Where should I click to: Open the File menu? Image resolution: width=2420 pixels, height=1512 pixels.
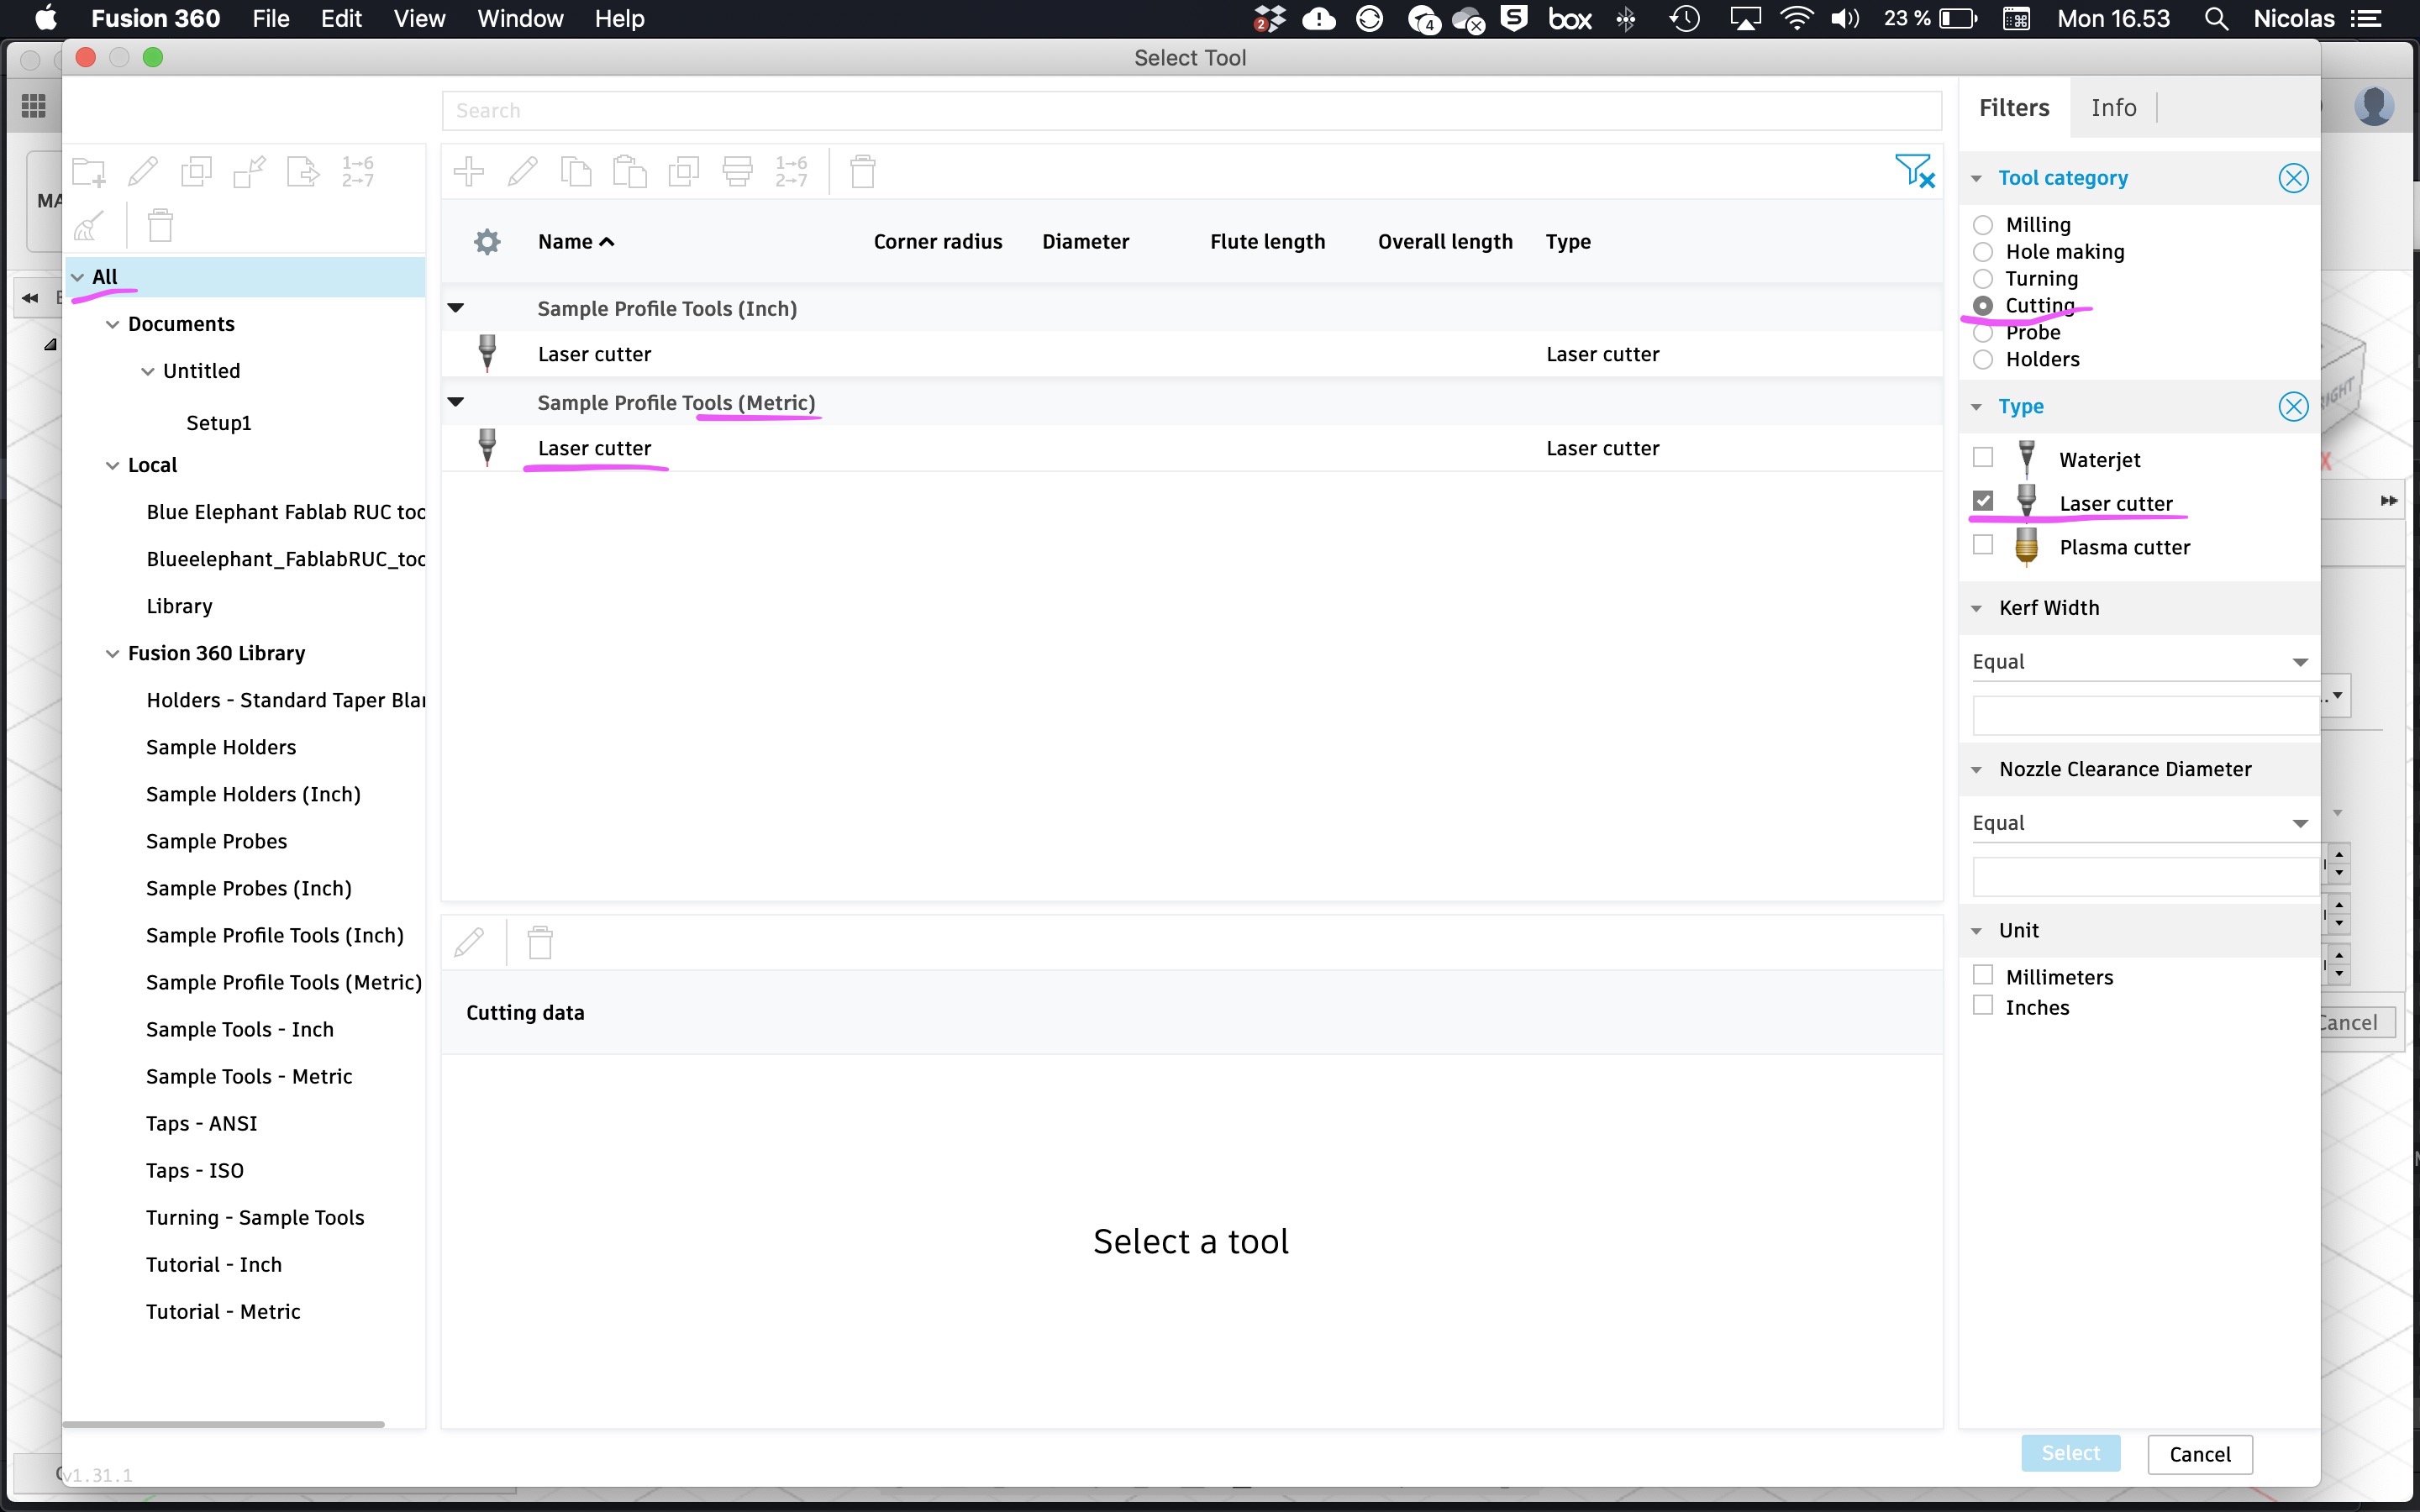click(x=270, y=19)
